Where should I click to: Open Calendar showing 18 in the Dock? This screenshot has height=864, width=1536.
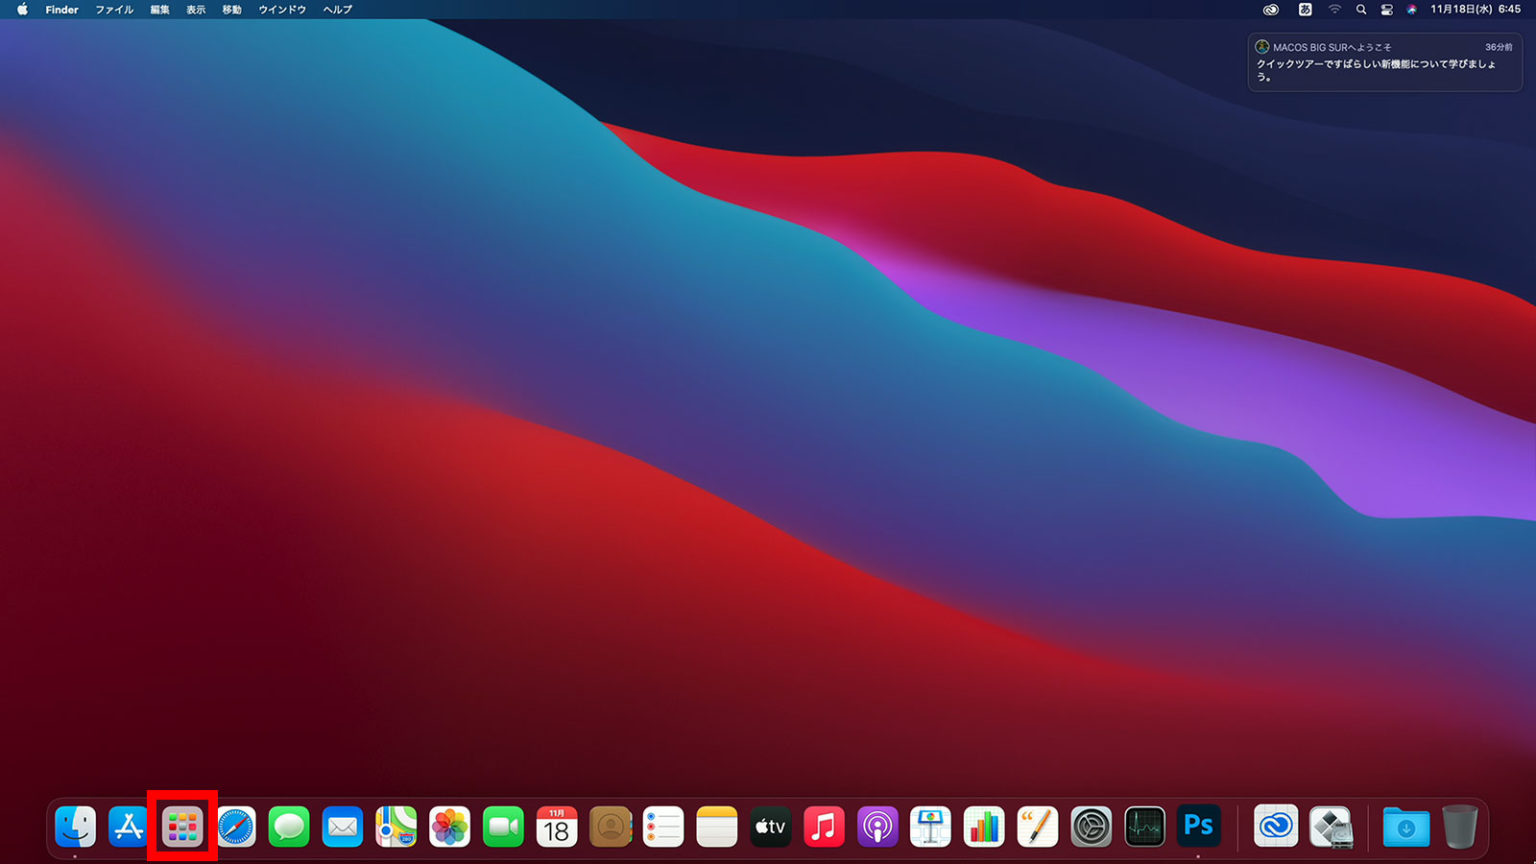coord(557,827)
